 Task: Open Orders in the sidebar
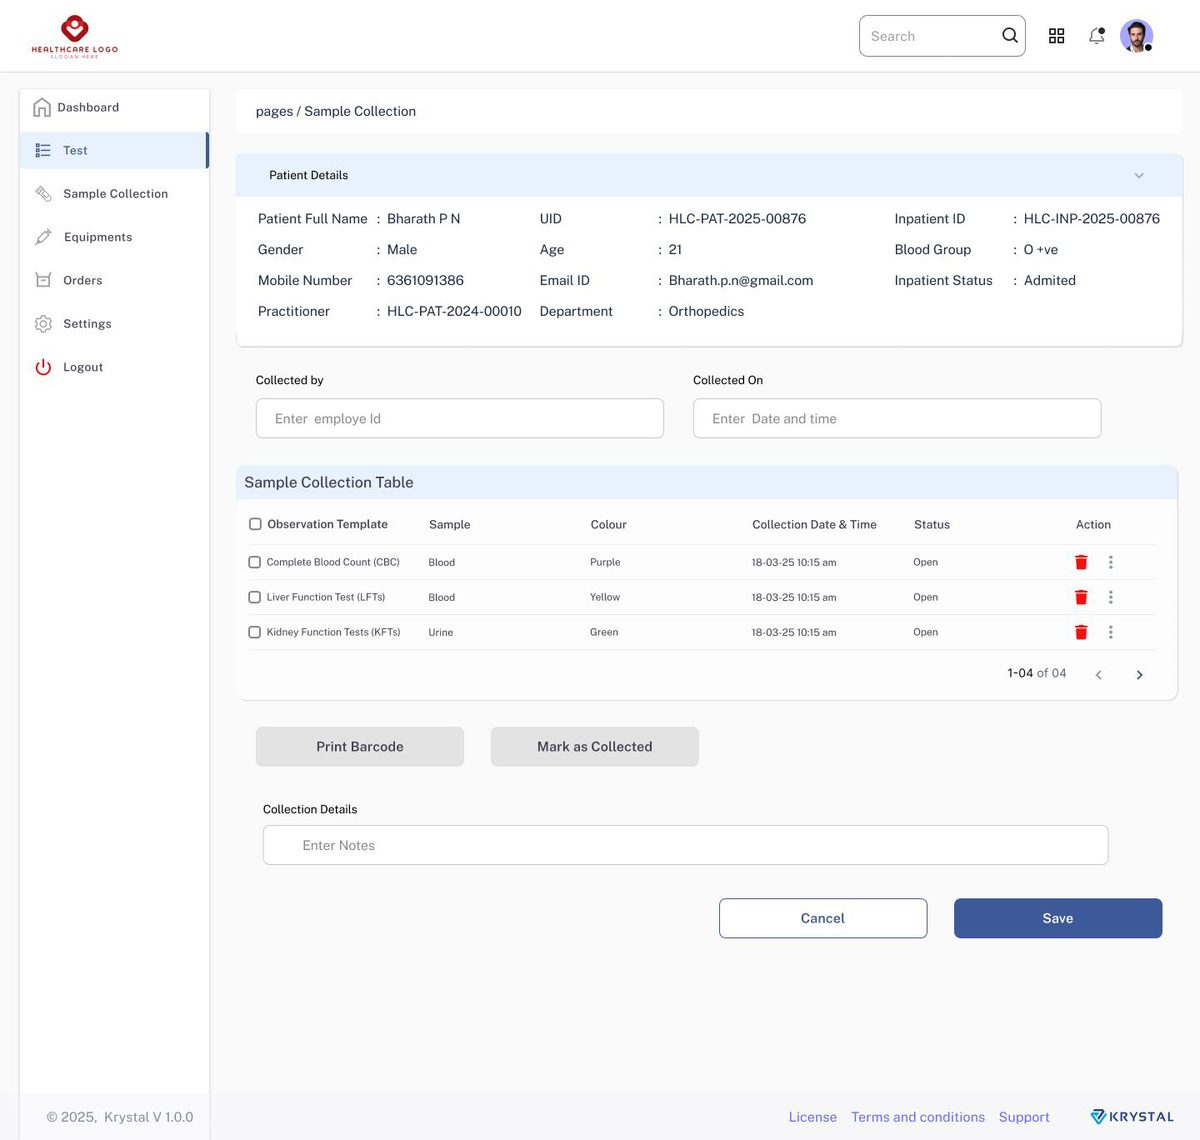pyautogui.click(x=114, y=280)
